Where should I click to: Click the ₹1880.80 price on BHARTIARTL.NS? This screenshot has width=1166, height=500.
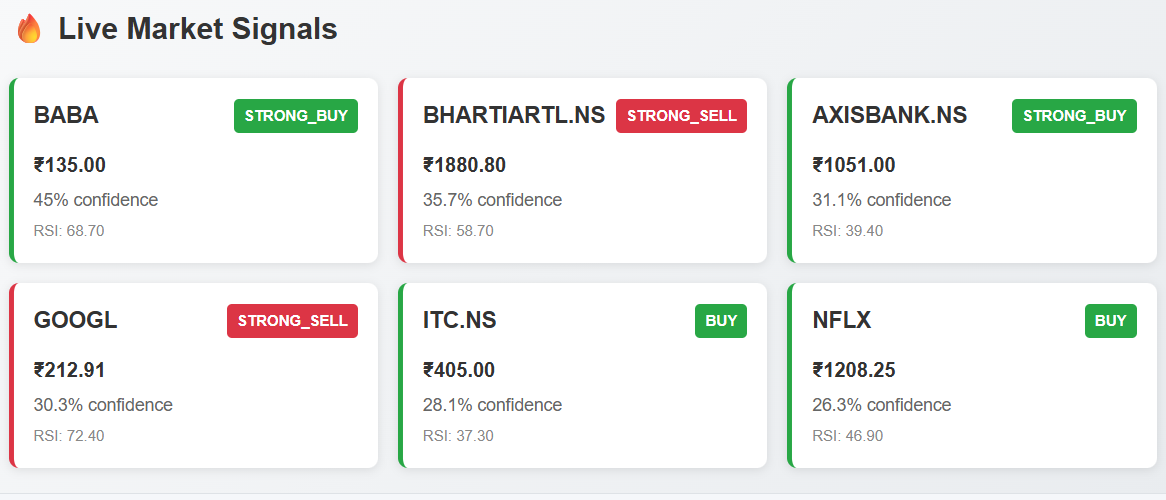pyautogui.click(x=464, y=166)
